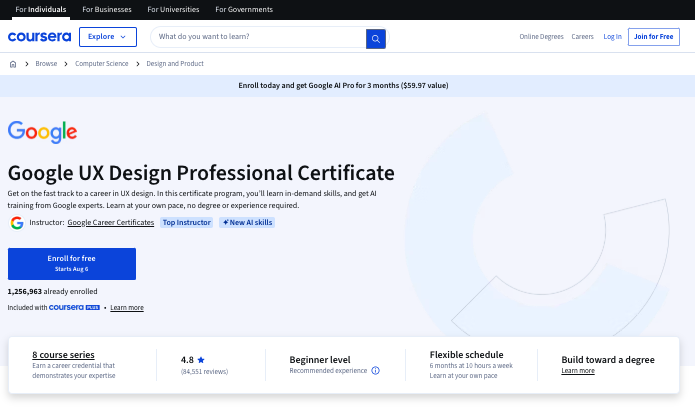Click the info icon beside Recommended experience
695x407 pixels.
point(376,370)
